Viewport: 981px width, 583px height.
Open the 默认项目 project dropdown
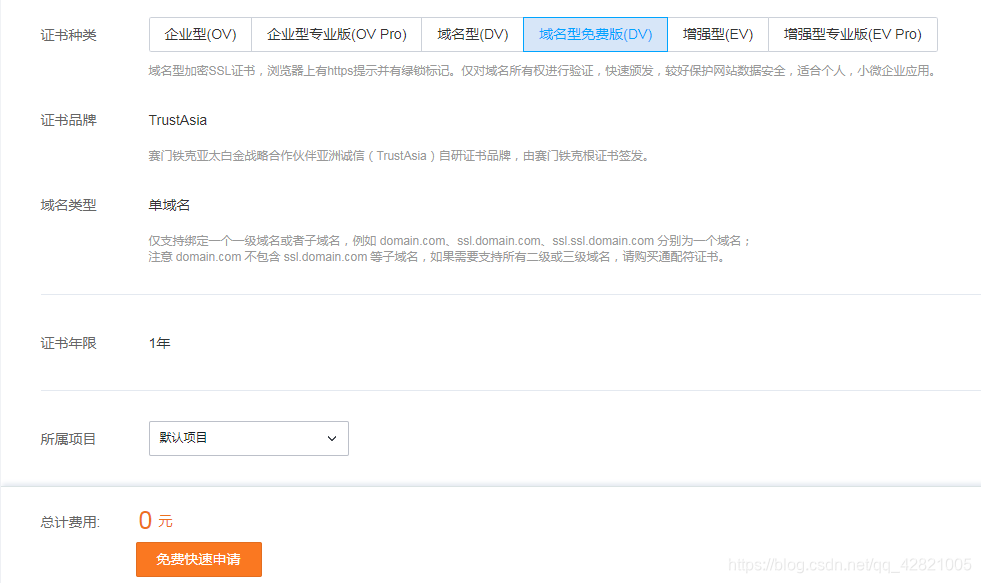(x=249, y=439)
